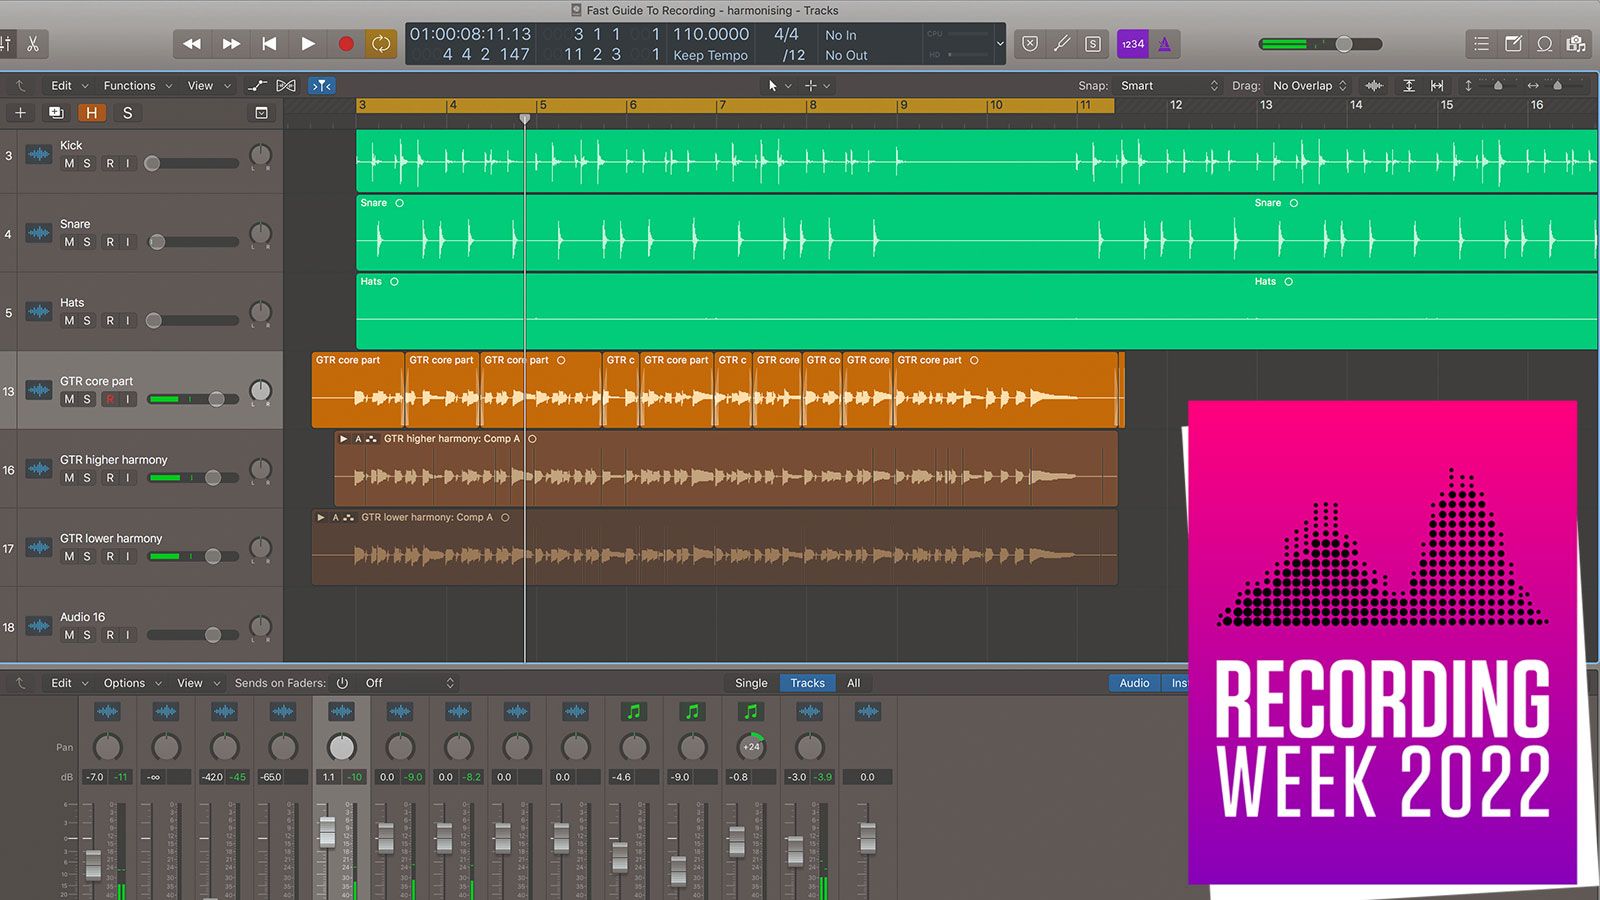Open the Note Pads icon
This screenshot has height=900, width=1600.
click(1513, 43)
